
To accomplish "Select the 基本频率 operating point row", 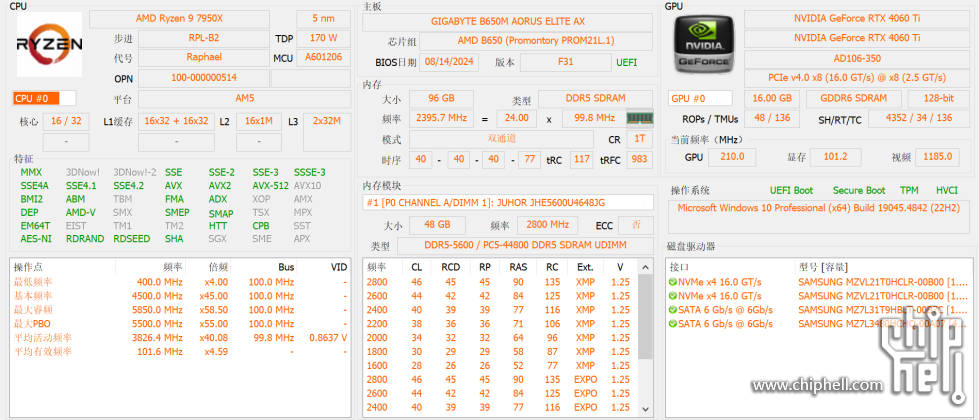I will point(181,296).
